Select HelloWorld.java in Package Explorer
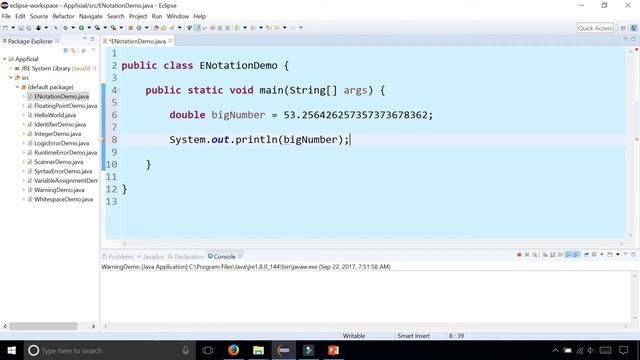 click(x=55, y=115)
